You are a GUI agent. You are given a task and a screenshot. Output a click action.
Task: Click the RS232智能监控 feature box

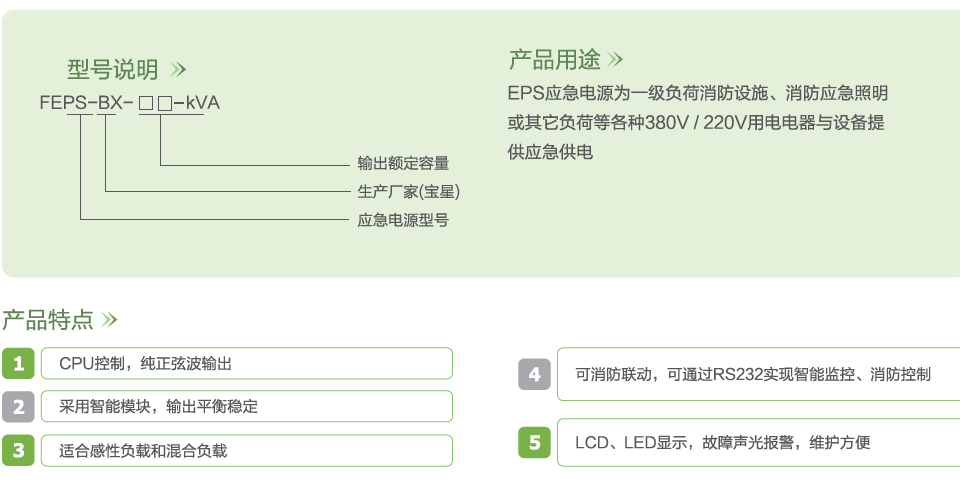[x=759, y=374]
